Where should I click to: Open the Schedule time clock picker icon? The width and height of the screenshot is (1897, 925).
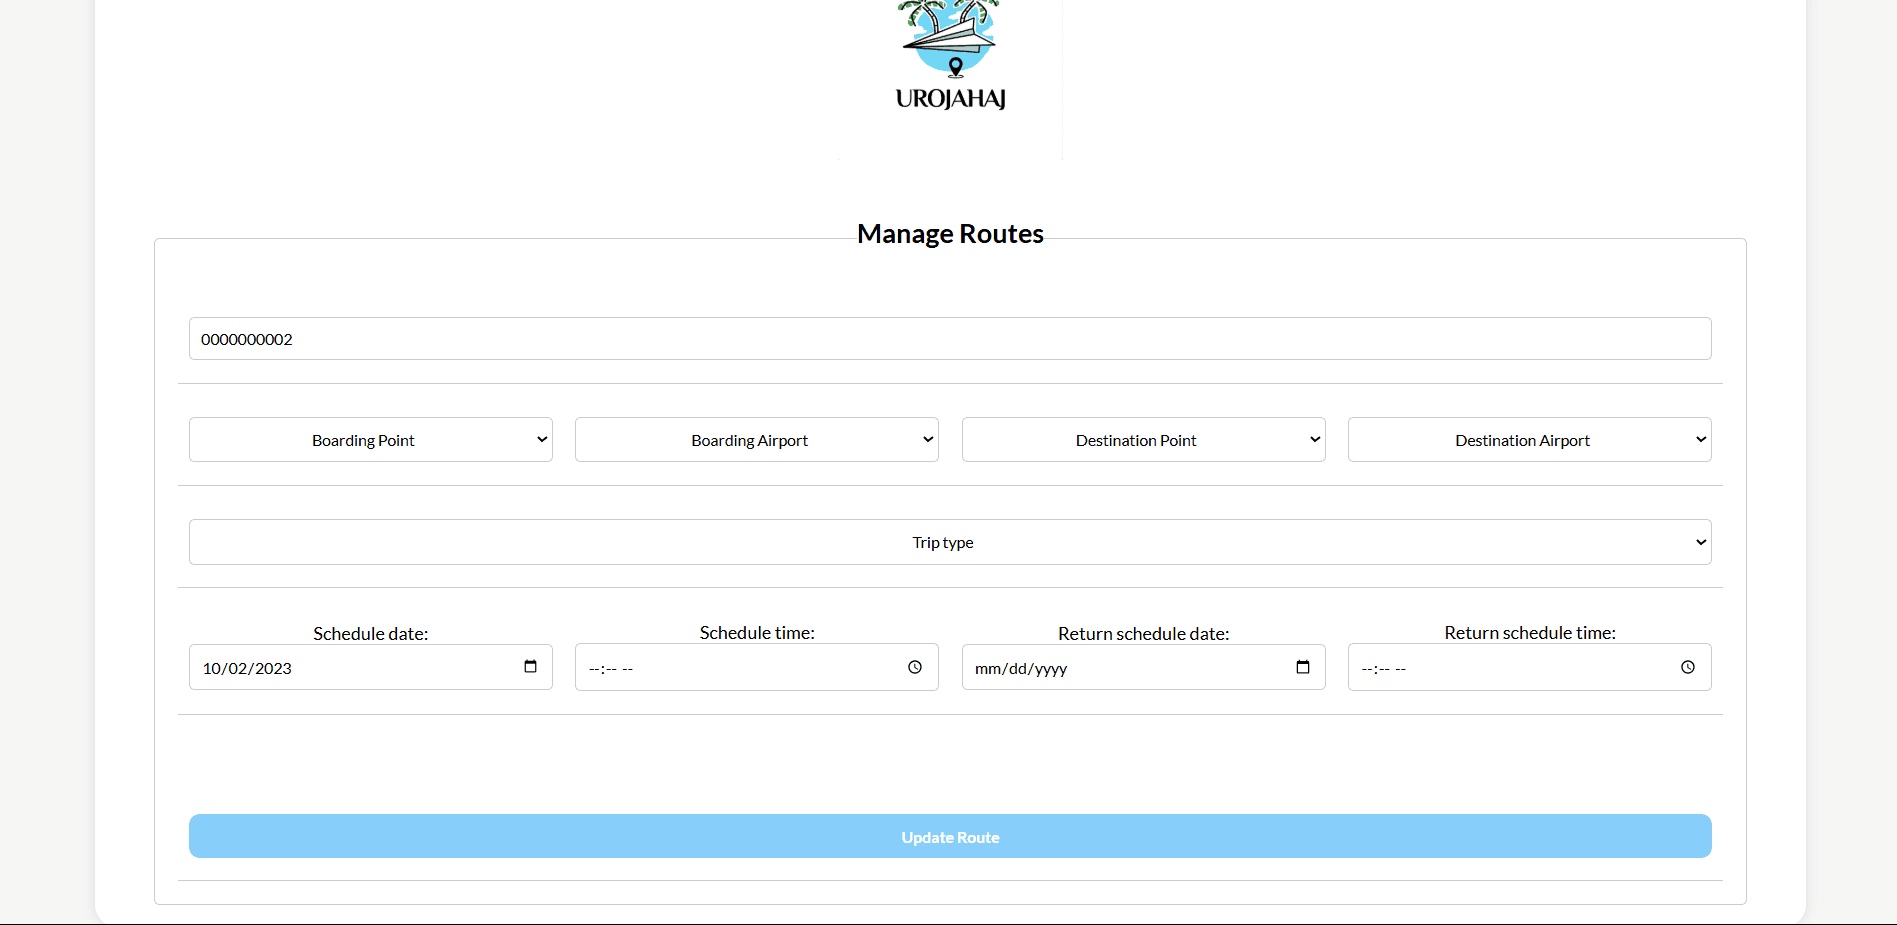pyautogui.click(x=914, y=667)
